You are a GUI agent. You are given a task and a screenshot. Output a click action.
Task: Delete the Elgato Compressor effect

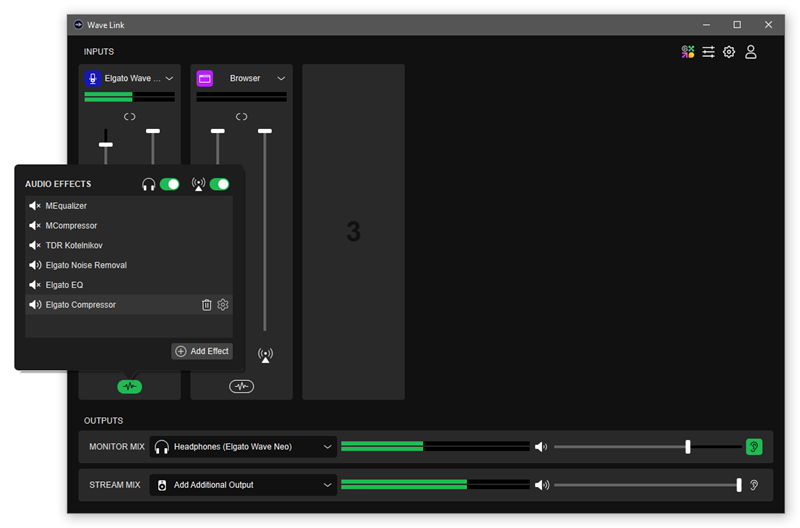click(207, 305)
